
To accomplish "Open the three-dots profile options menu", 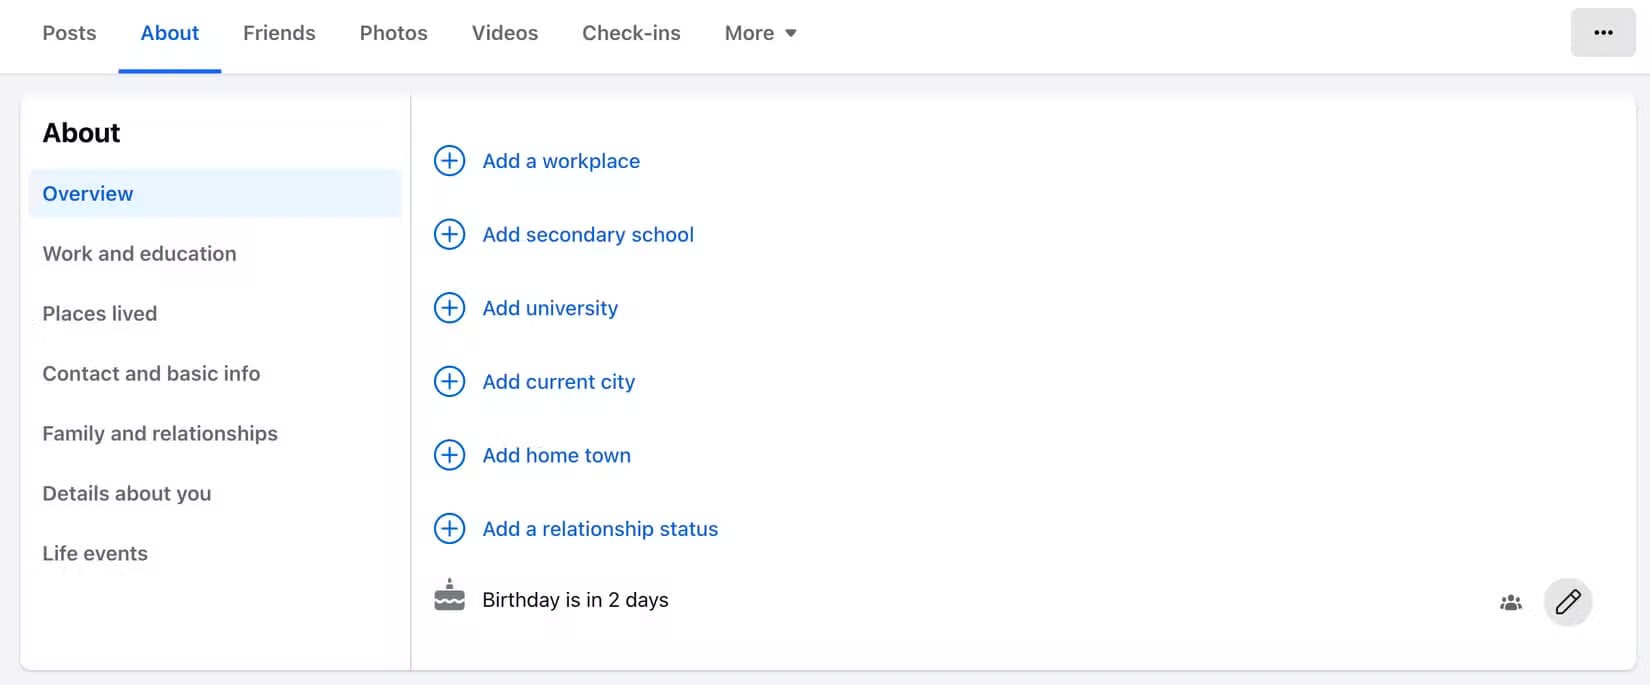I will tap(1602, 33).
